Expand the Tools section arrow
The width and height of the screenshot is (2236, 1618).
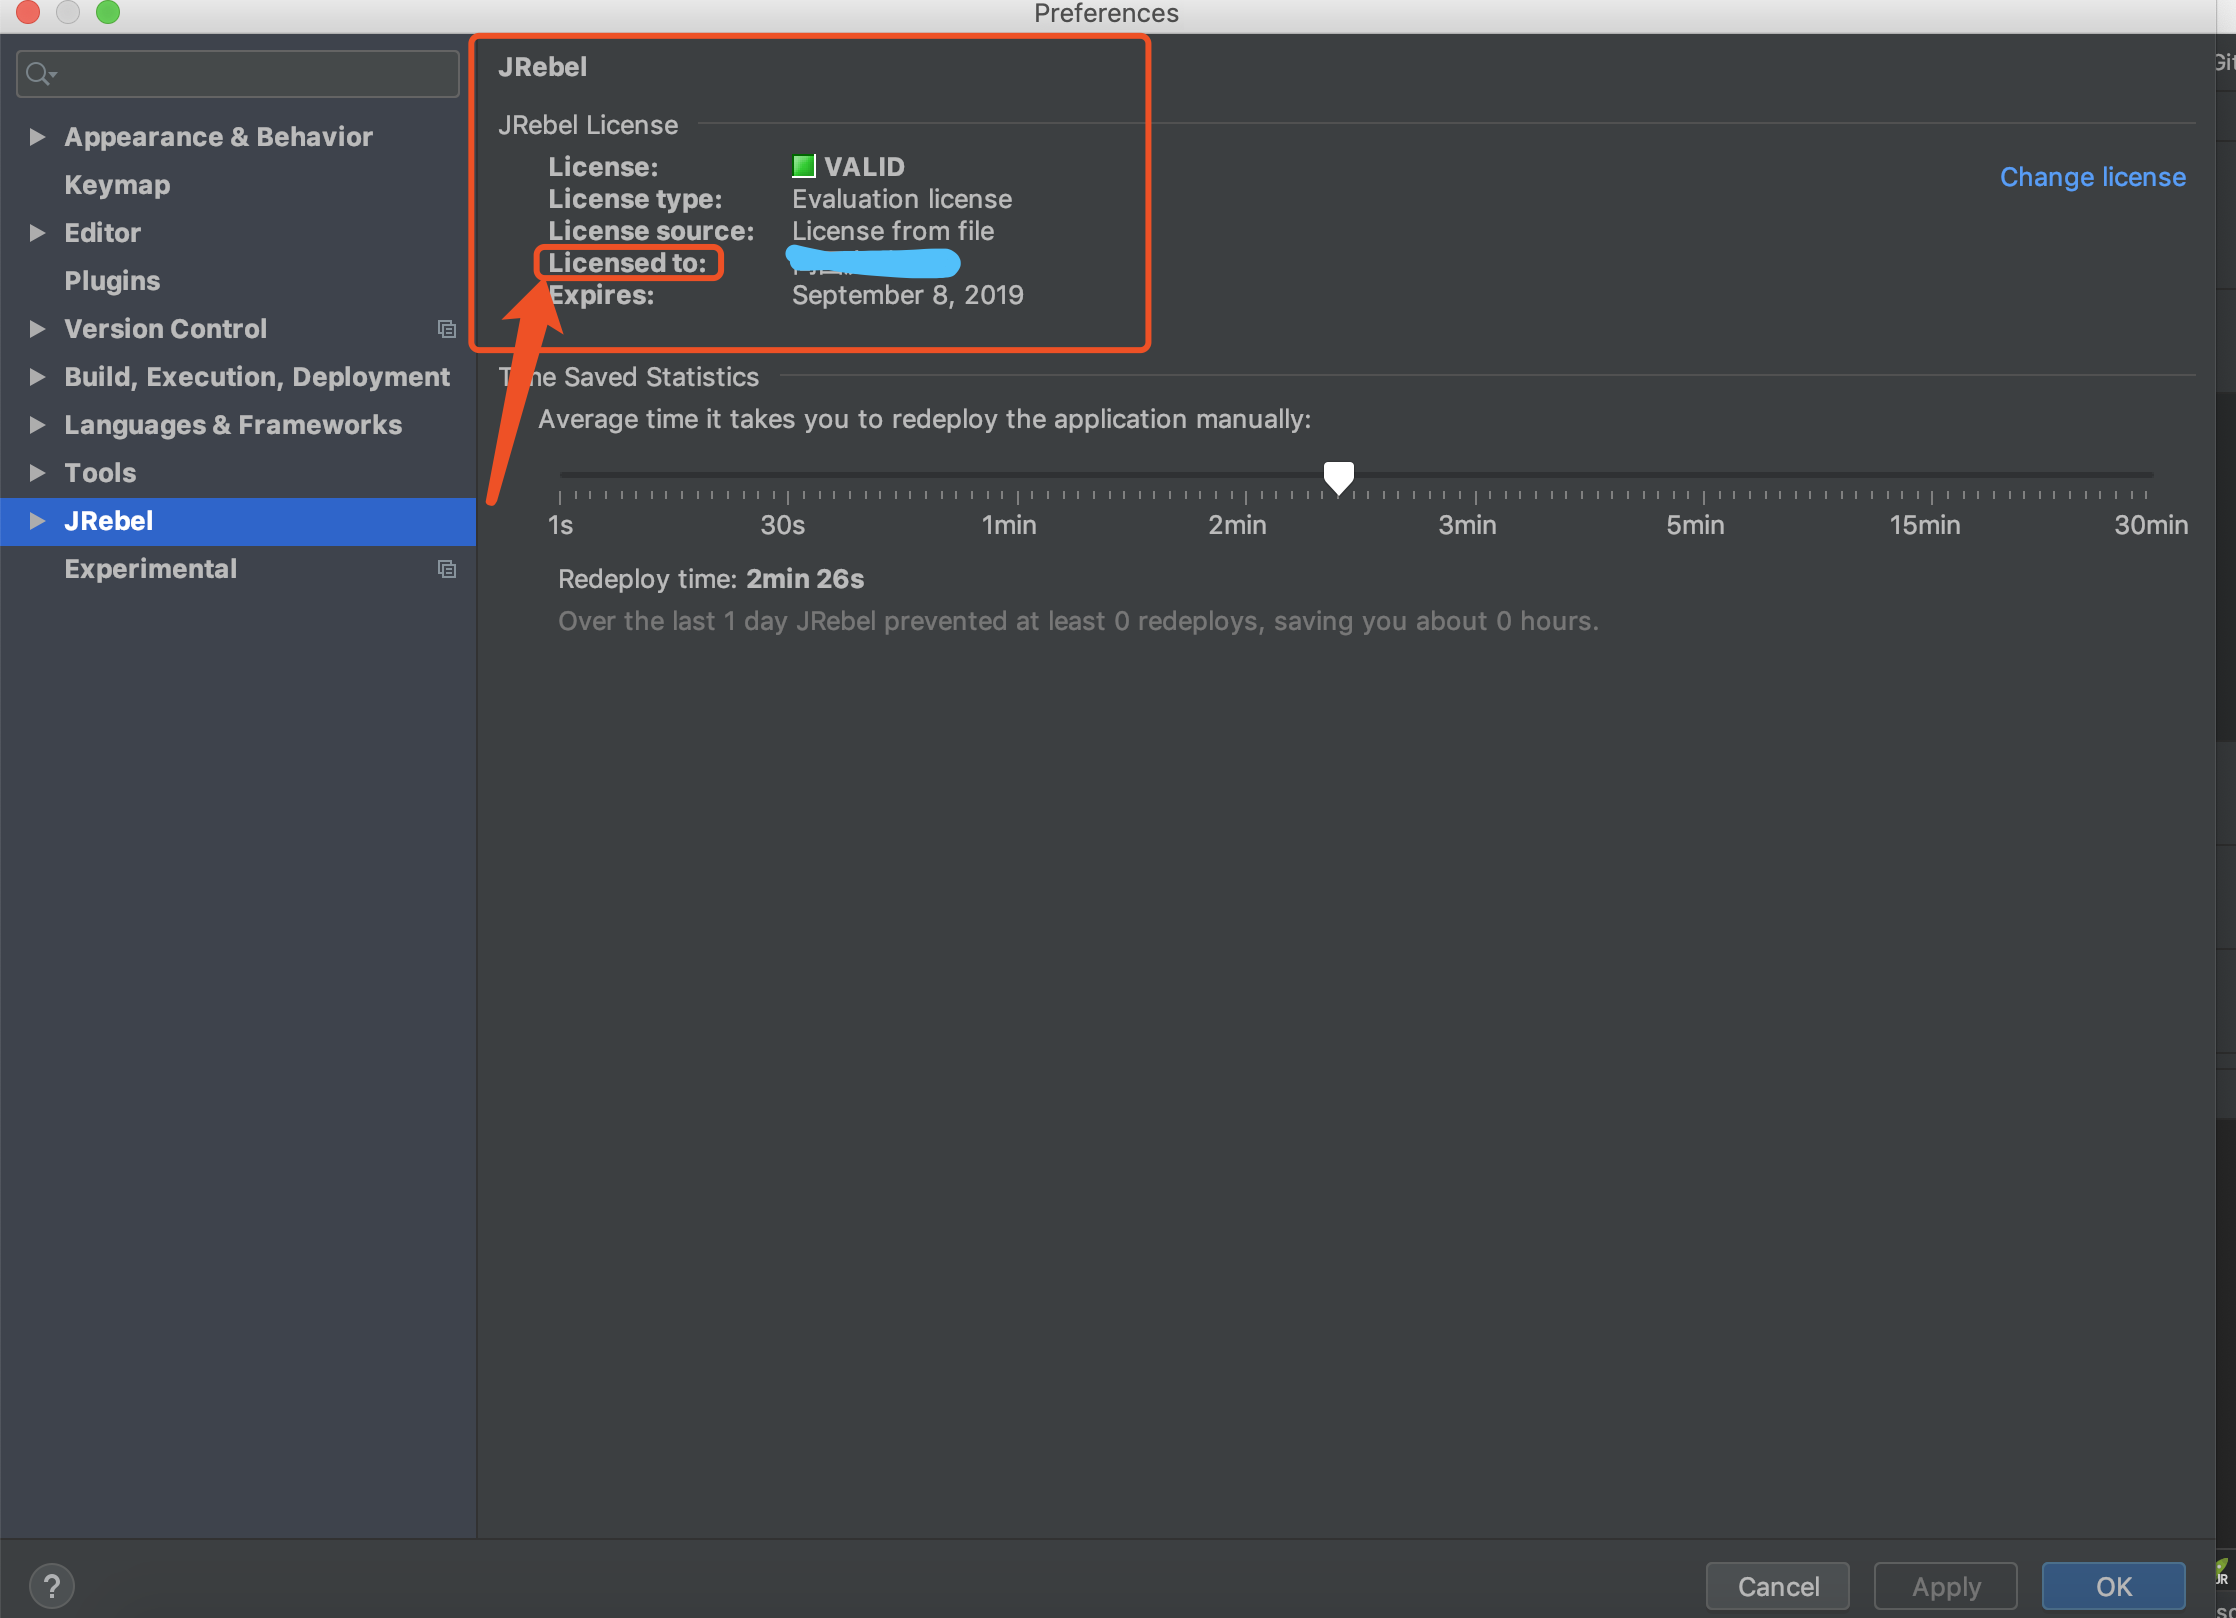[x=37, y=473]
